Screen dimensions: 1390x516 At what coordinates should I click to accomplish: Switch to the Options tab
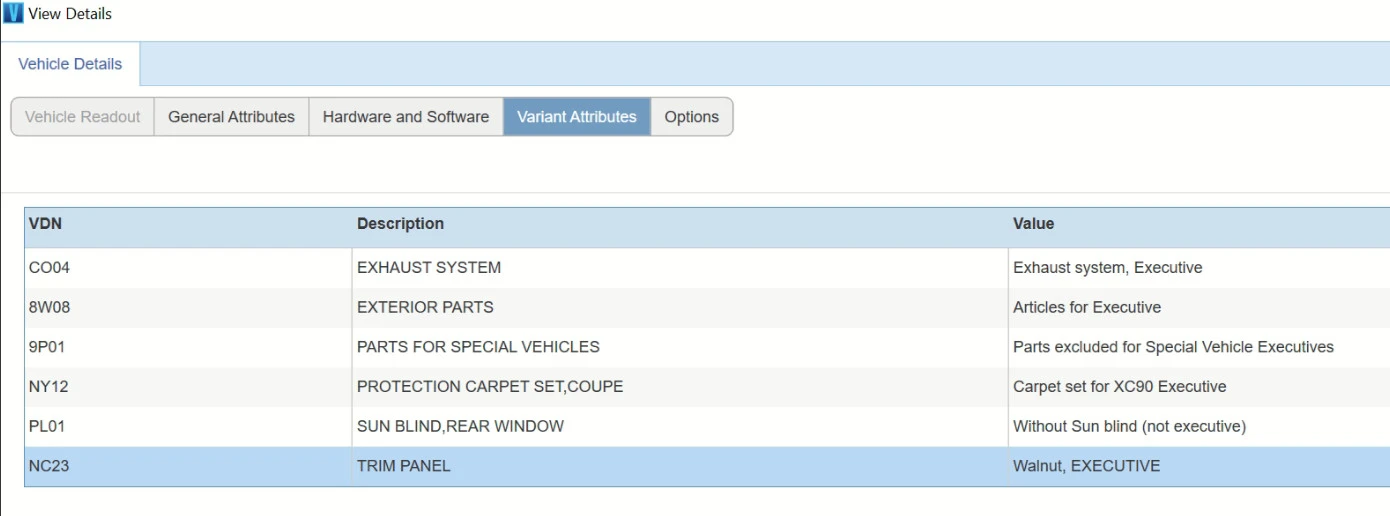pyautogui.click(x=691, y=117)
